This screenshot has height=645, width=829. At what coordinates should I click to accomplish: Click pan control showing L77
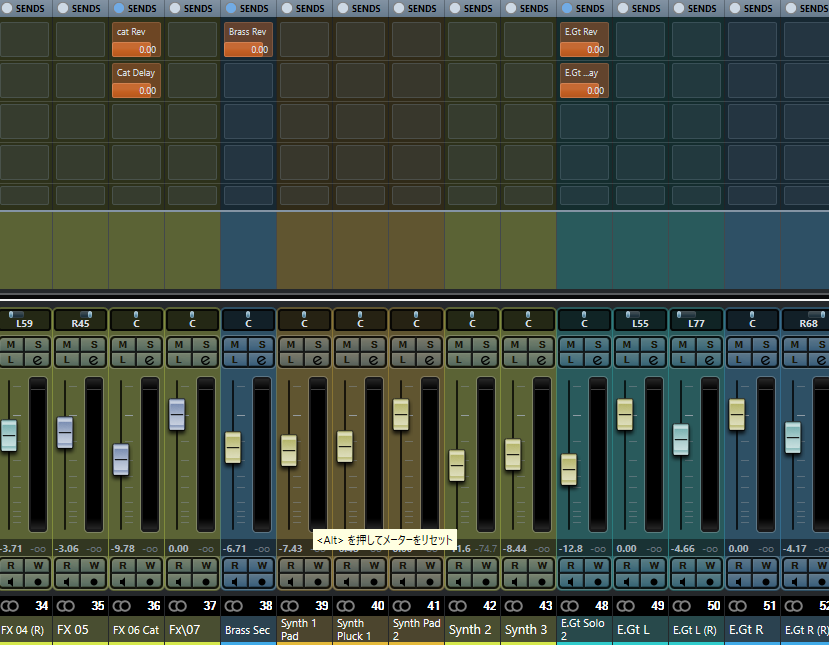(697, 320)
